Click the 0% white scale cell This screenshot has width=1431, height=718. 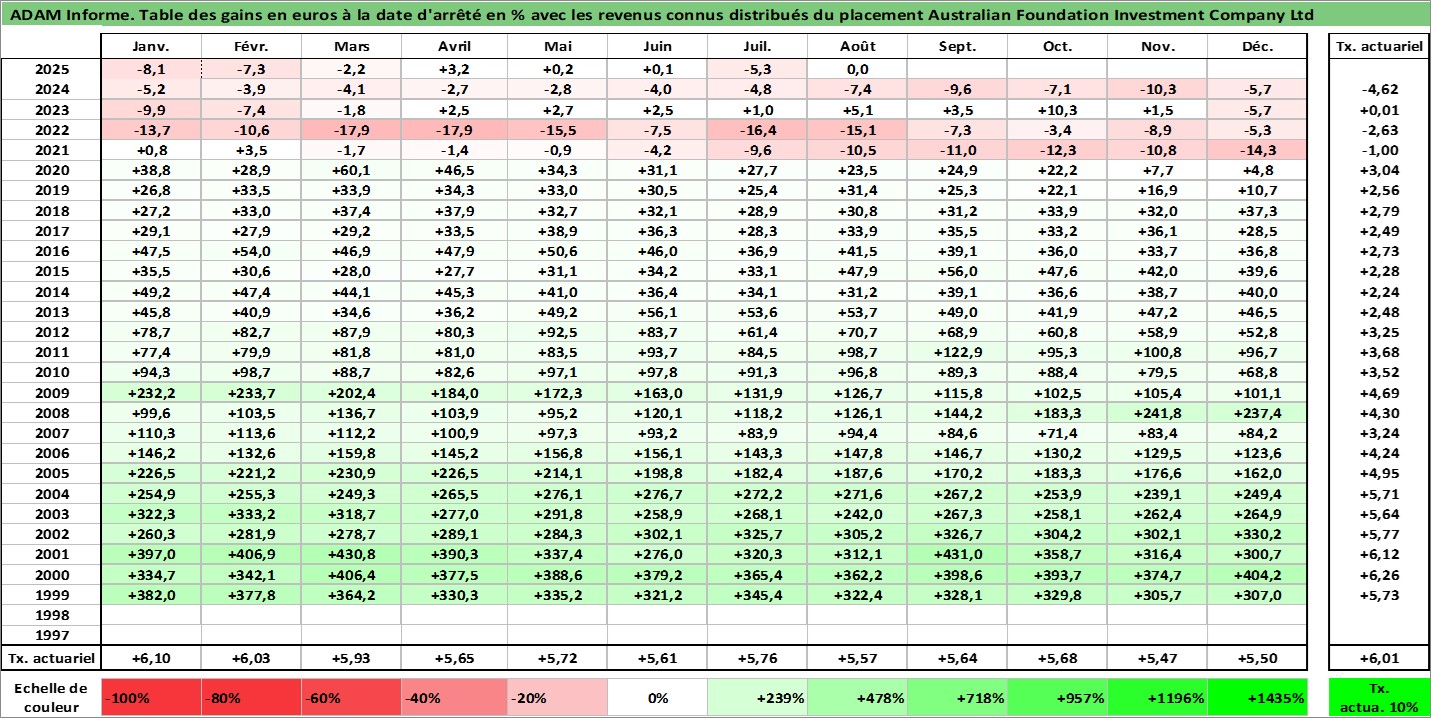tap(656, 698)
